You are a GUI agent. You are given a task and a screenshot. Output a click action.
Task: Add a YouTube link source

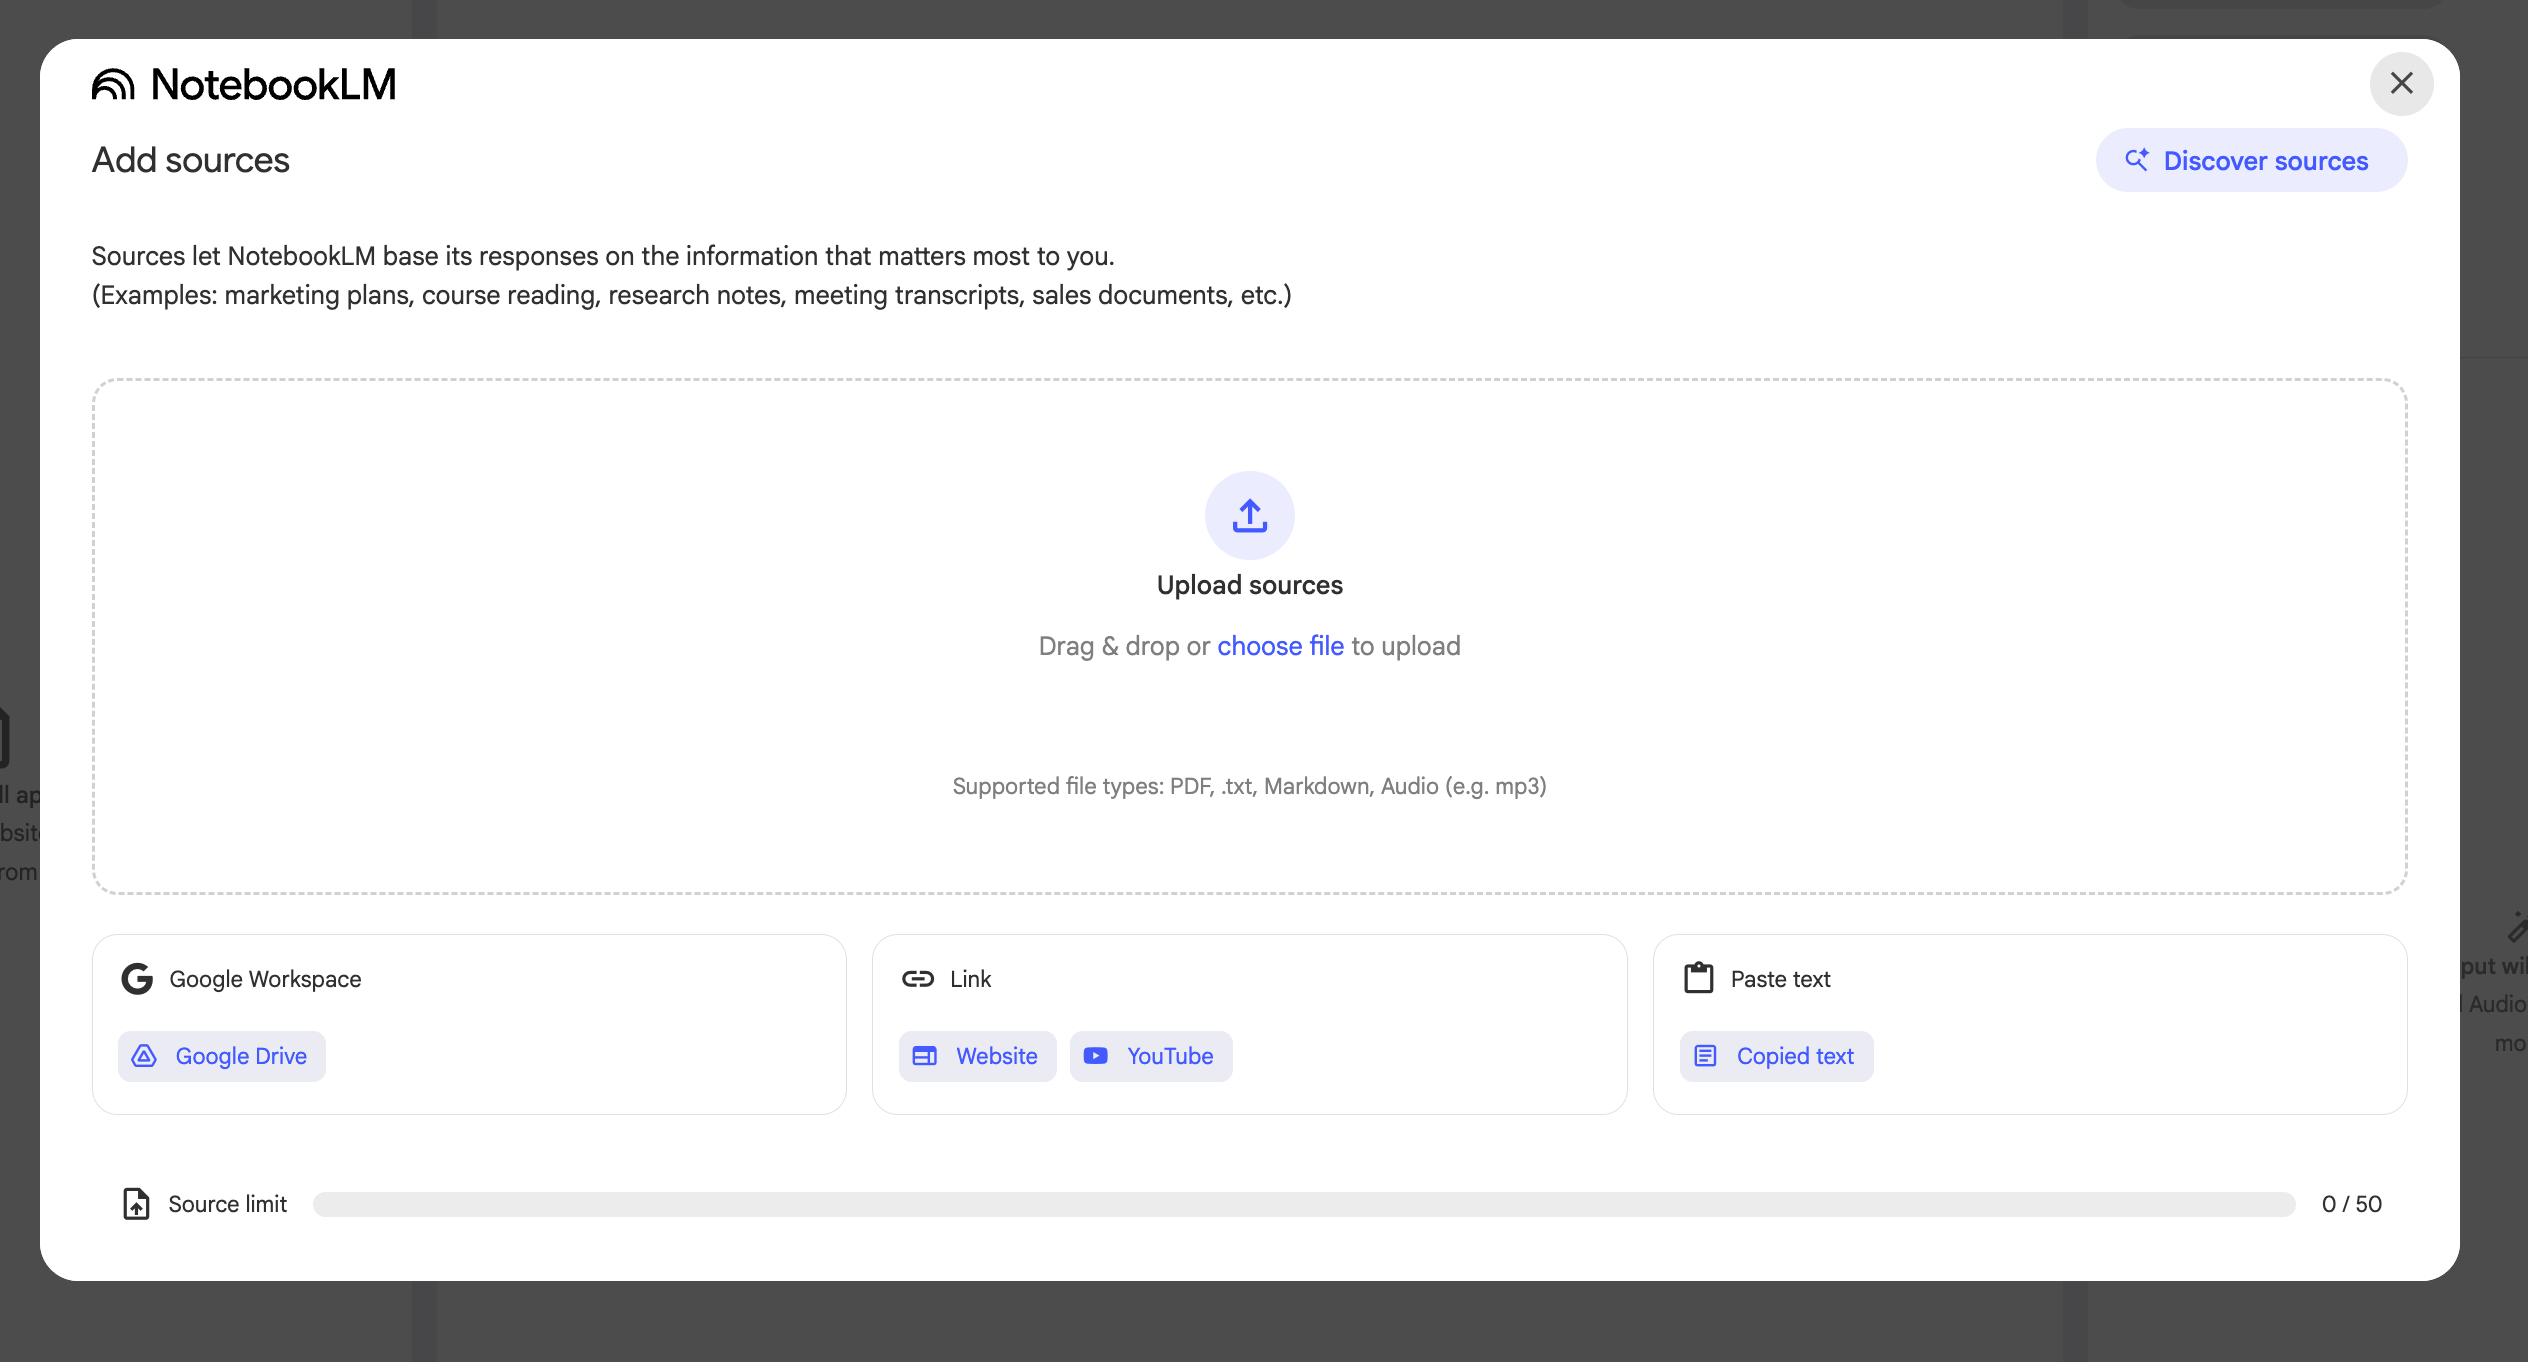(x=1151, y=1056)
